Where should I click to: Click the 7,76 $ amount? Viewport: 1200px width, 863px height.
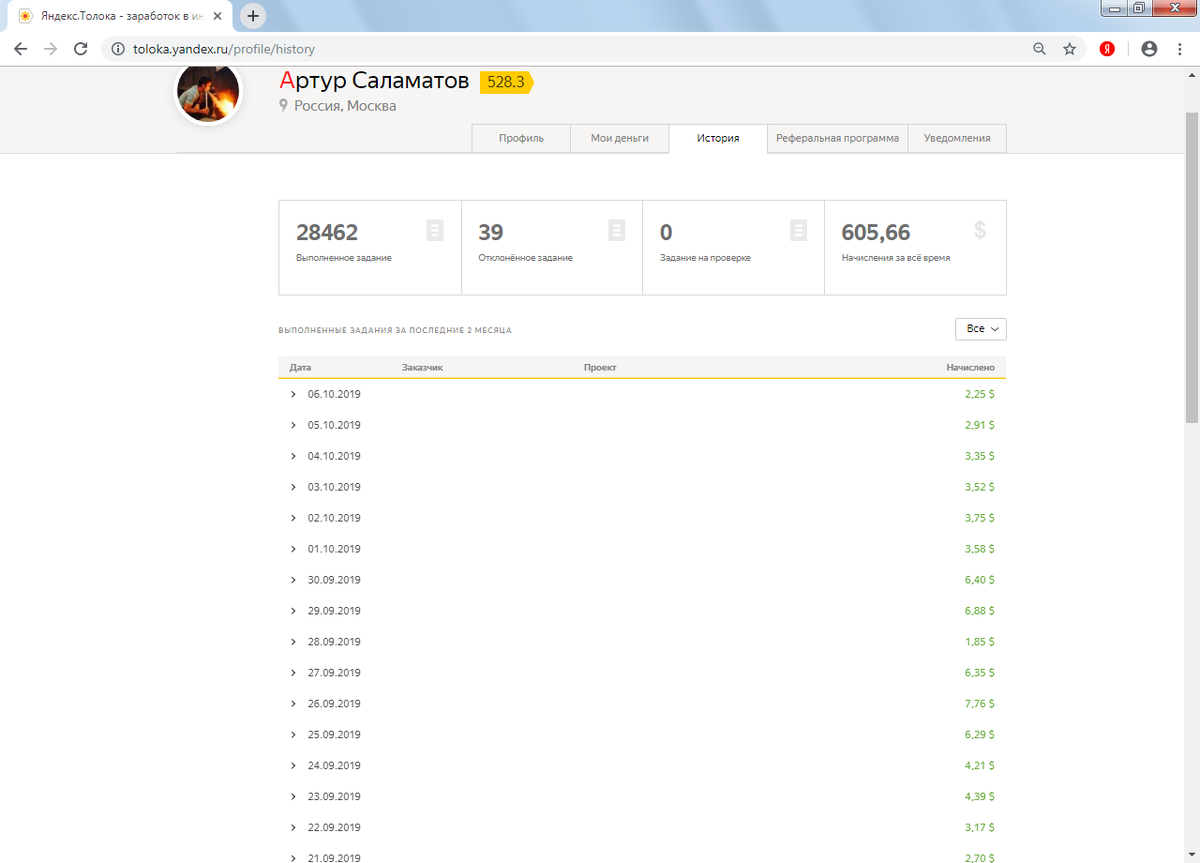[980, 704]
